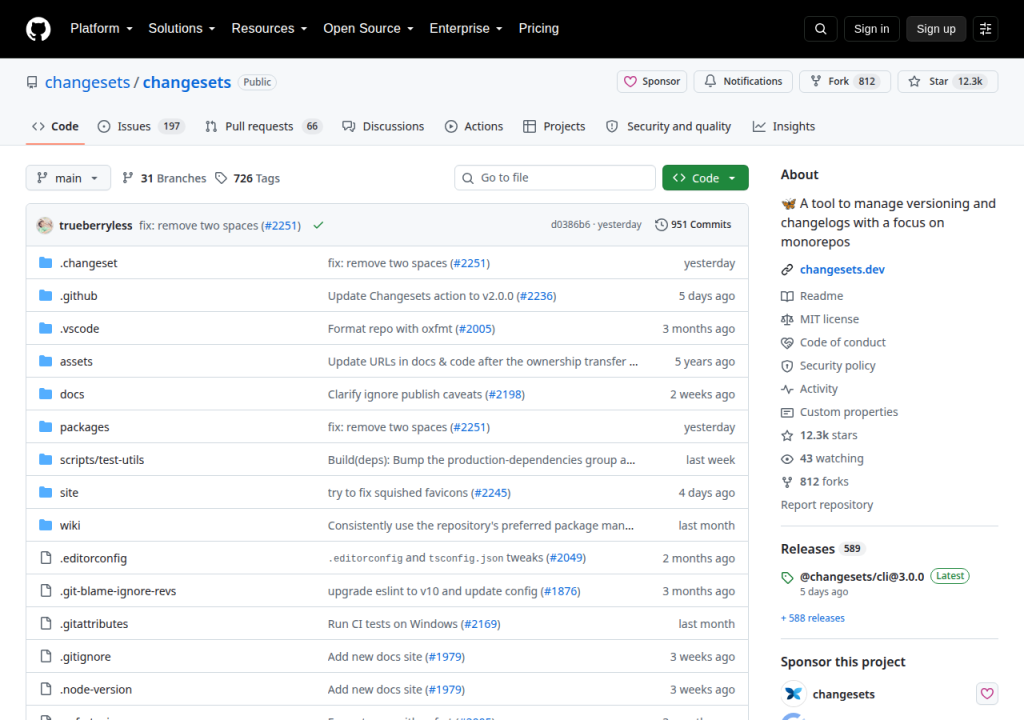
Task: Expand the Solutions dropdown menu
Action: [x=181, y=29]
